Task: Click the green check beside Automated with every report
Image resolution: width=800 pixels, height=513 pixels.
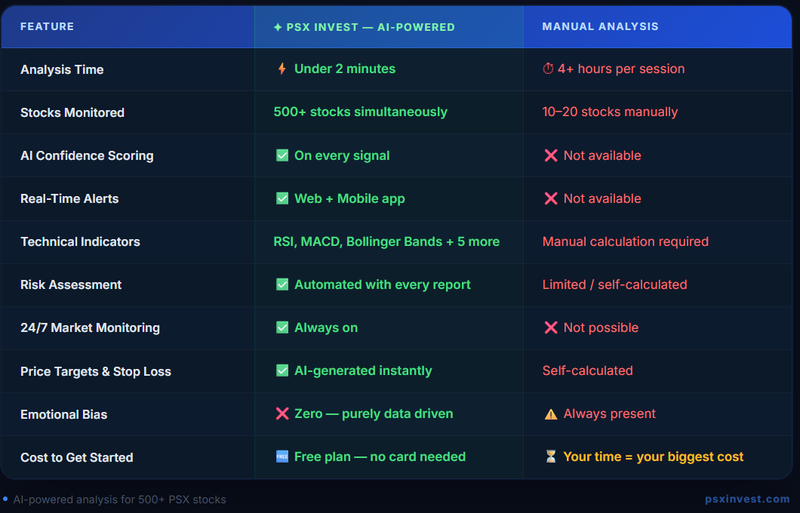Action: pos(282,284)
